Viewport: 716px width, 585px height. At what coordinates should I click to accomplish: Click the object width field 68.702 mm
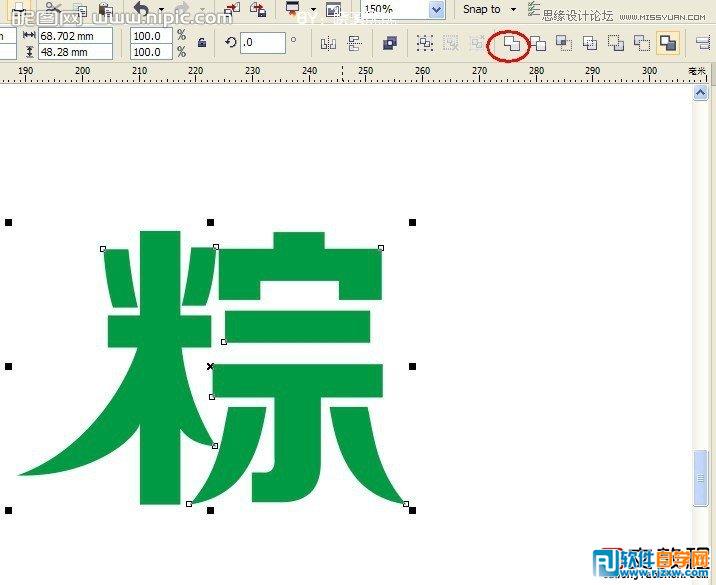(x=75, y=36)
